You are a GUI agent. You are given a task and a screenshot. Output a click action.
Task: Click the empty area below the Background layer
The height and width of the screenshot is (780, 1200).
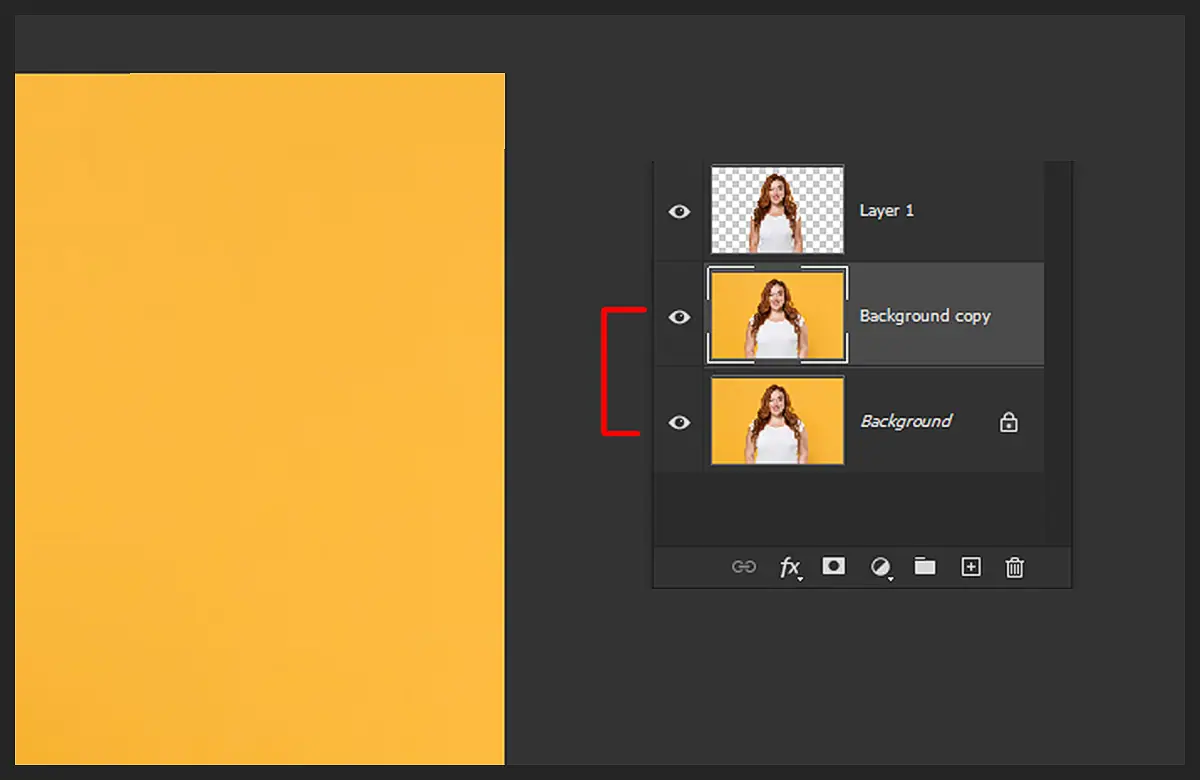pos(848,508)
